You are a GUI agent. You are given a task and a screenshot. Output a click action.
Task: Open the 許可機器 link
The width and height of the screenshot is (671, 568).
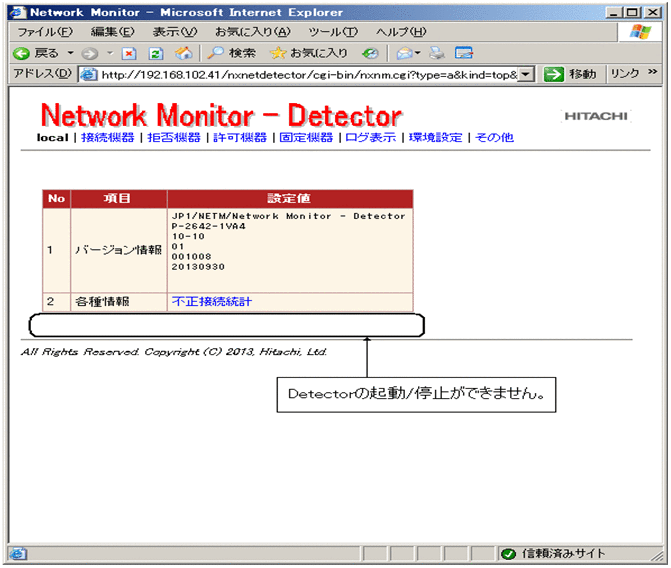[240, 138]
